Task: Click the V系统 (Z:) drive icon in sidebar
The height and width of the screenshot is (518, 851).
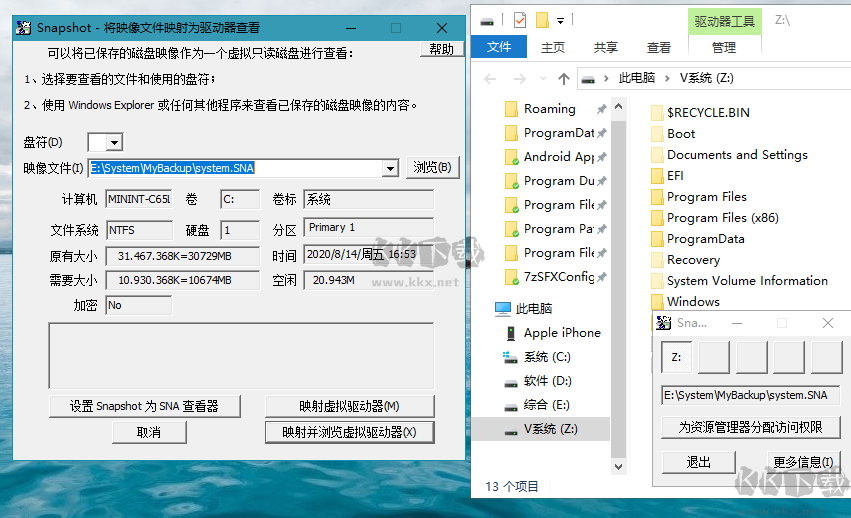Action: 511,431
